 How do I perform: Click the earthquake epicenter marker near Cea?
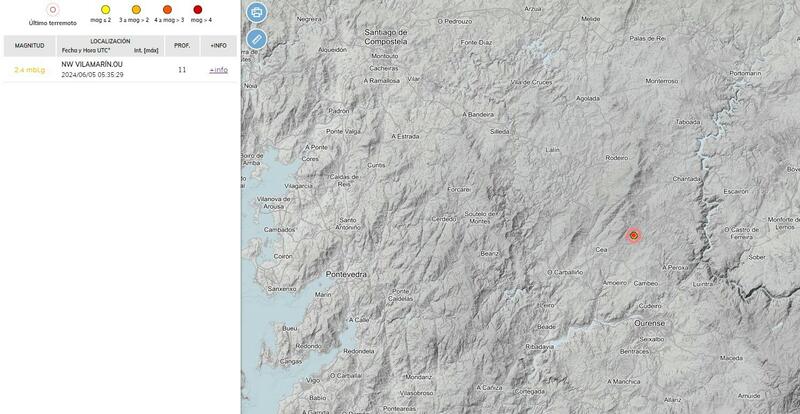click(x=633, y=236)
